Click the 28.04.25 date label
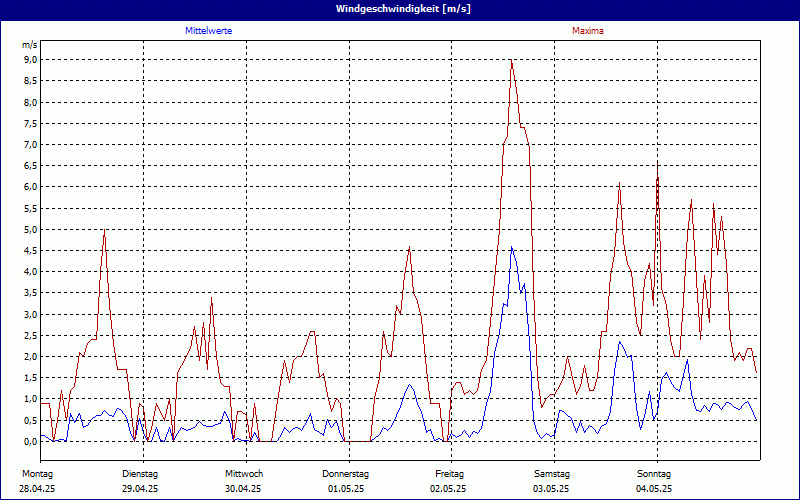The image size is (800, 500). coord(37,489)
